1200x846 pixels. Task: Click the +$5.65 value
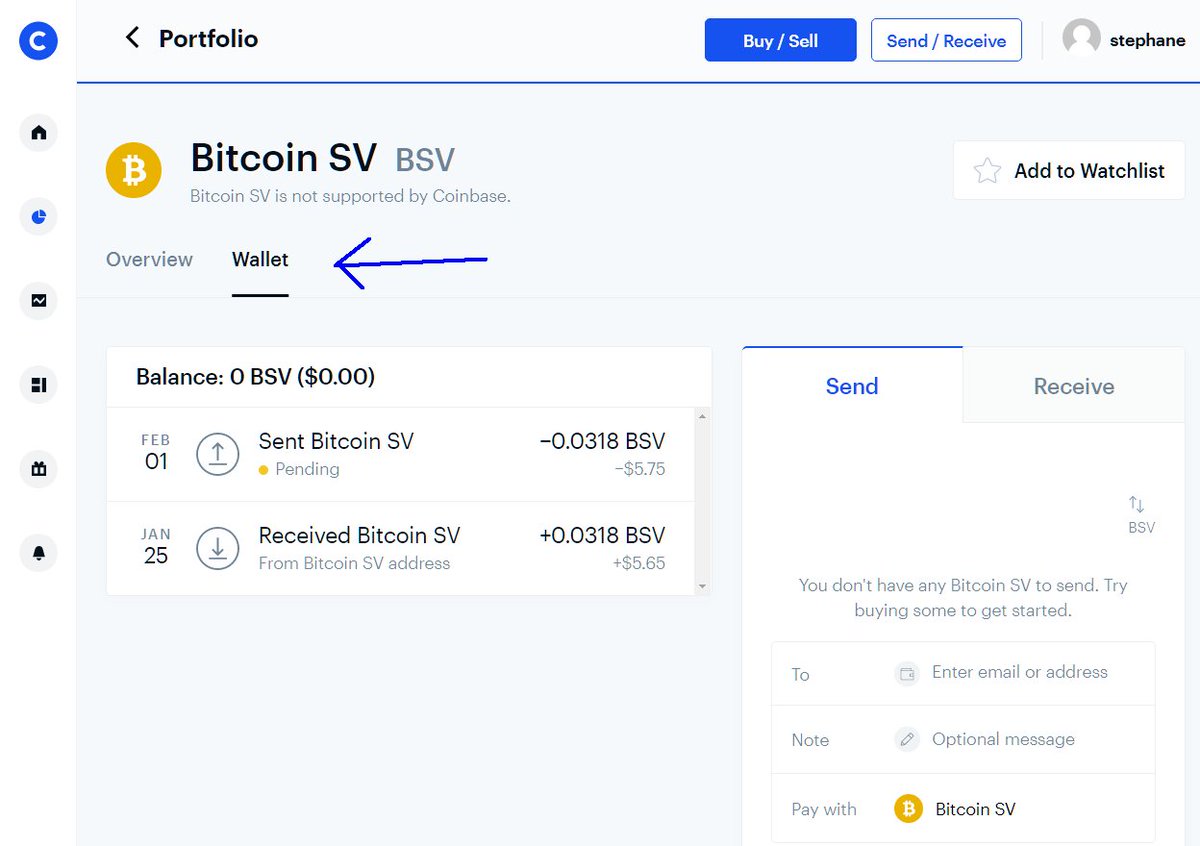coord(639,563)
